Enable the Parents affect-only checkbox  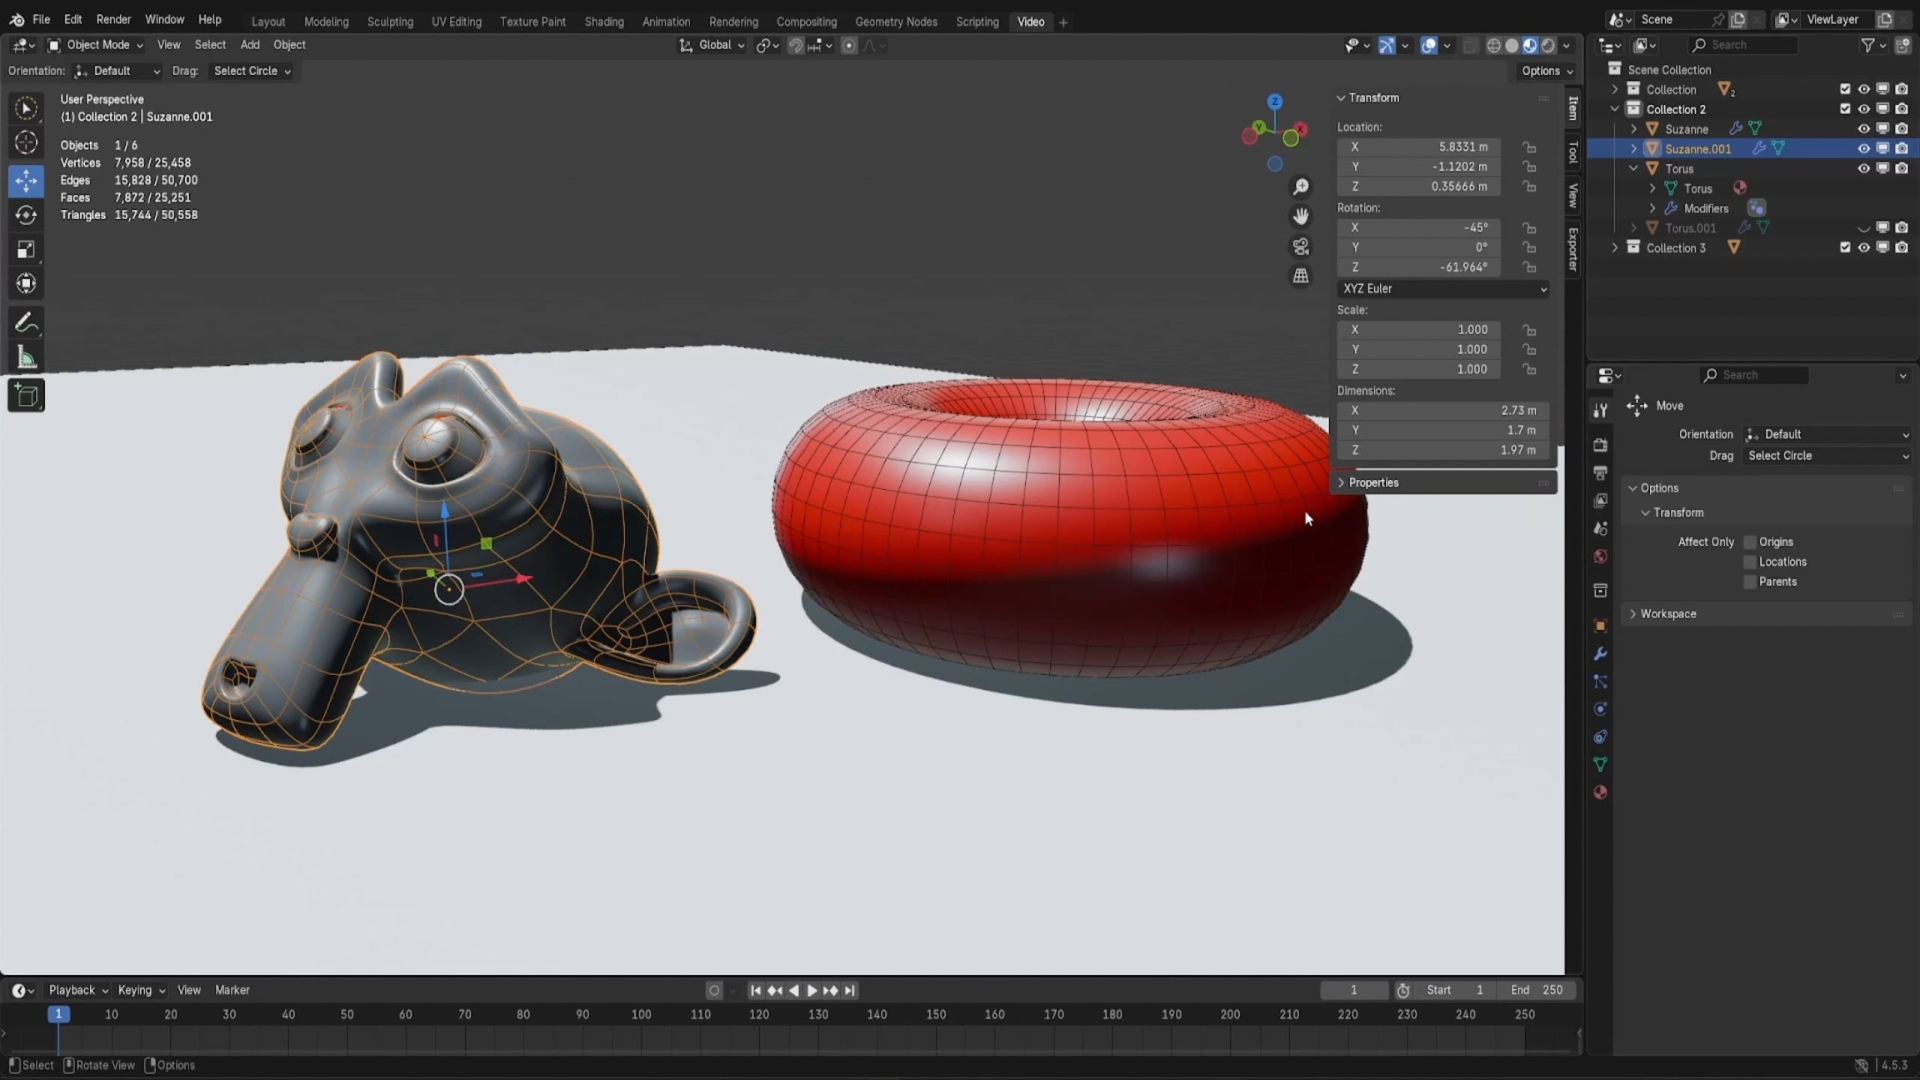(1750, 582)
